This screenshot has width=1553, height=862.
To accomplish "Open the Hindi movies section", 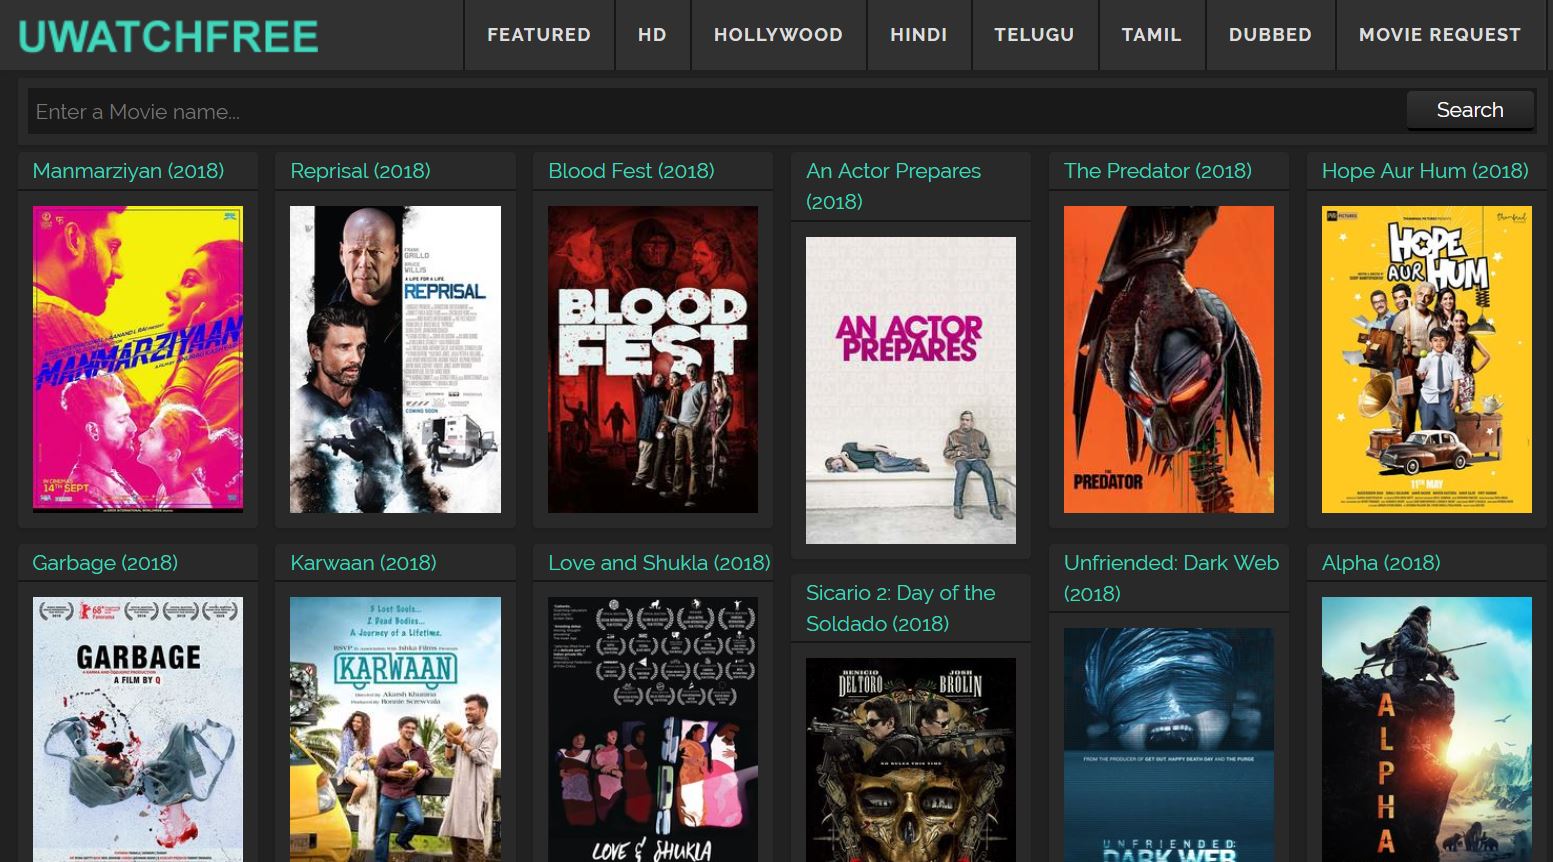I will pyautogui.click(x=918, y=35).
